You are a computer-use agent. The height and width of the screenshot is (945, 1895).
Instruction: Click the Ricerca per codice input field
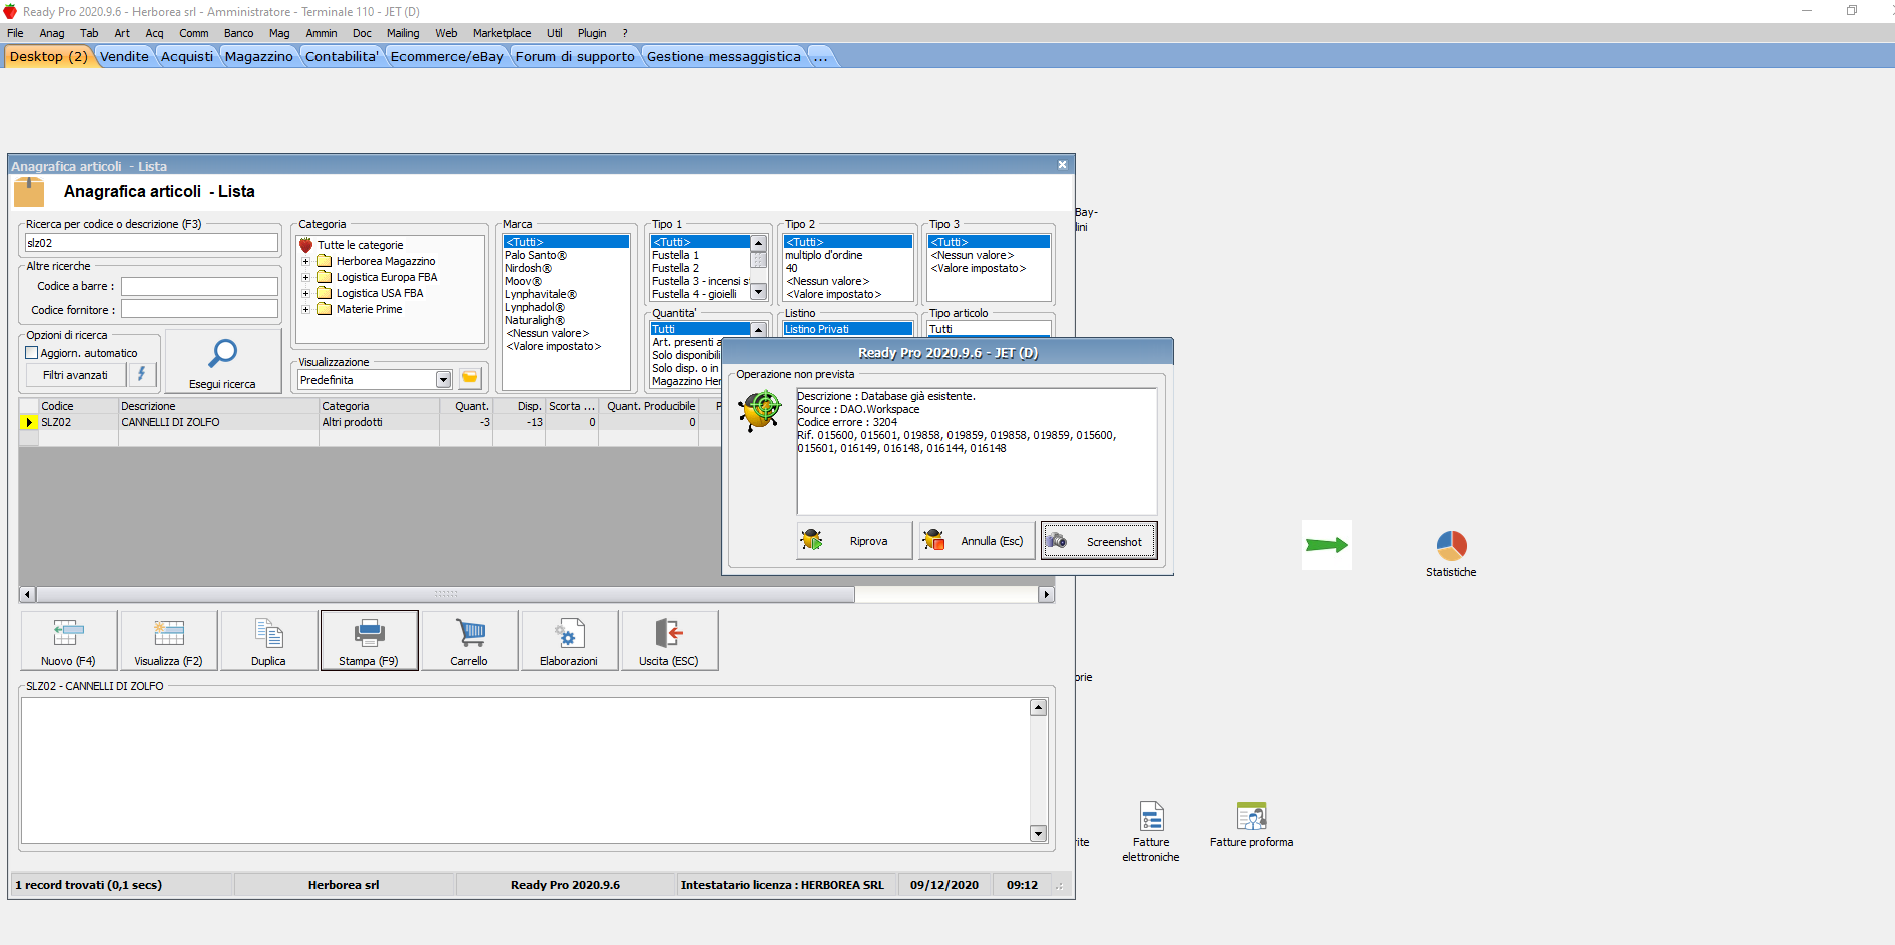(x=151, y=243)
